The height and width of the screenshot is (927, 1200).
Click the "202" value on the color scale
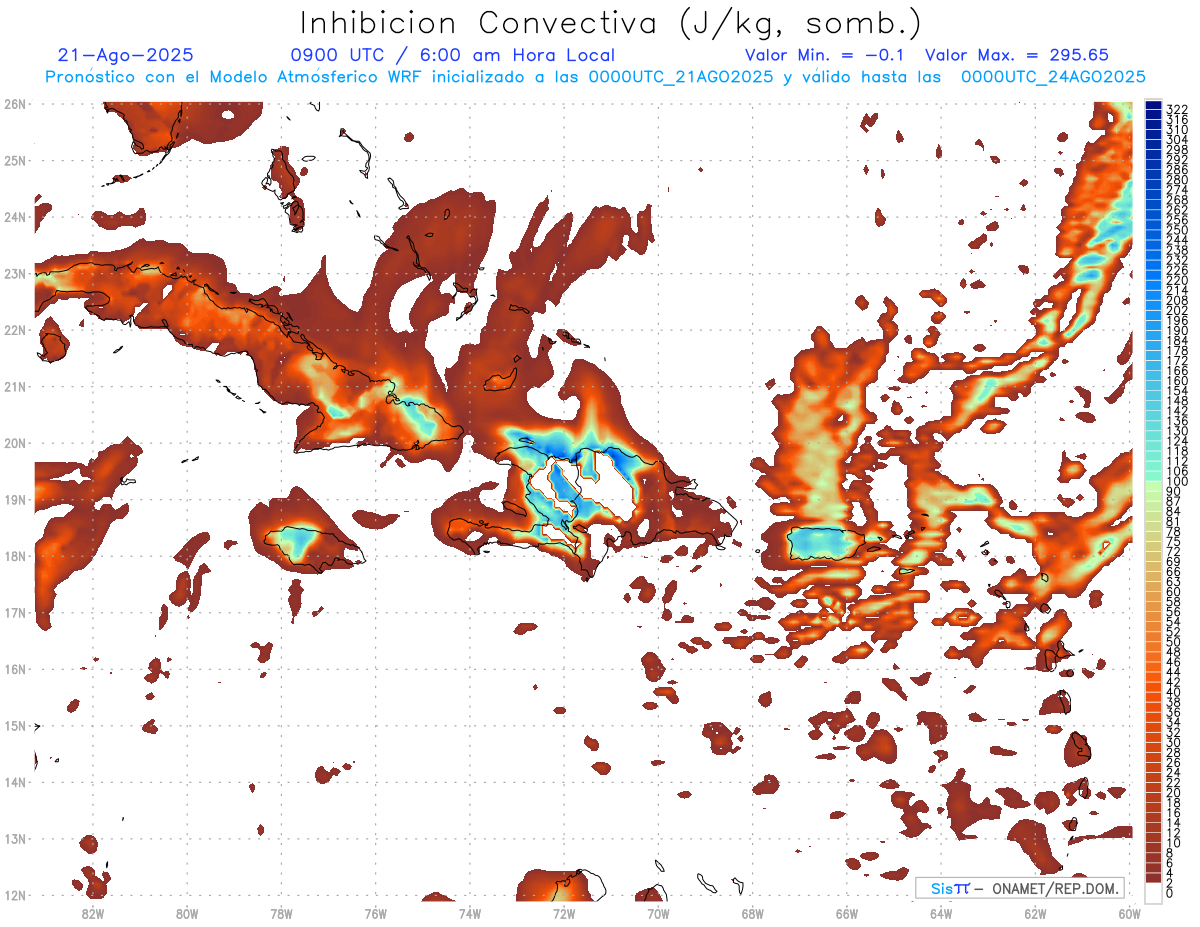pos(1177,310)
